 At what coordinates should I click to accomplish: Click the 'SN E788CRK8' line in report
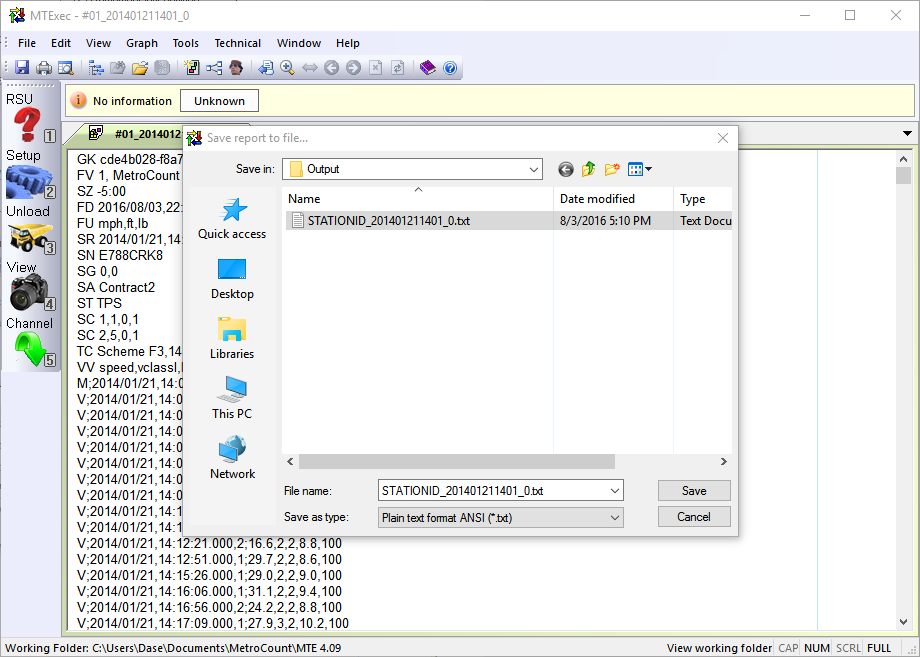click(x=120, y=256)
